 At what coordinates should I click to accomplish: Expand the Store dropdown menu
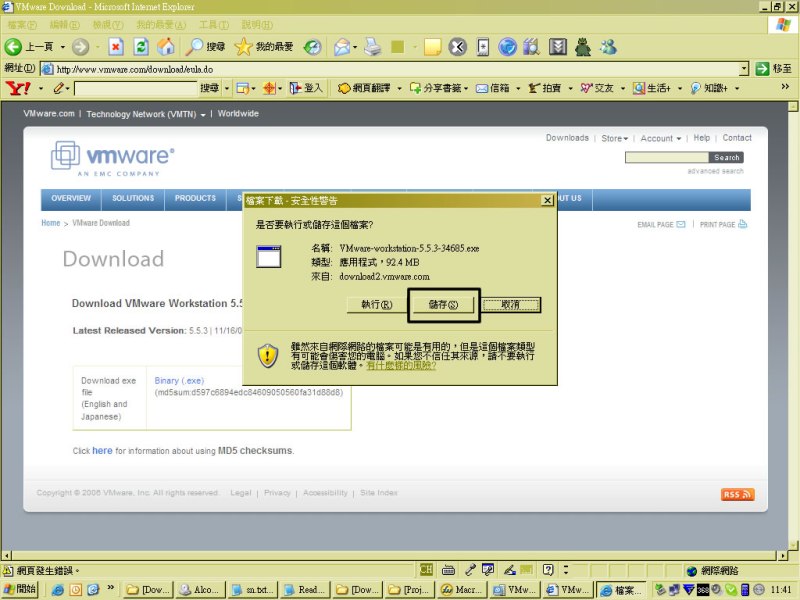coord(614,138)
